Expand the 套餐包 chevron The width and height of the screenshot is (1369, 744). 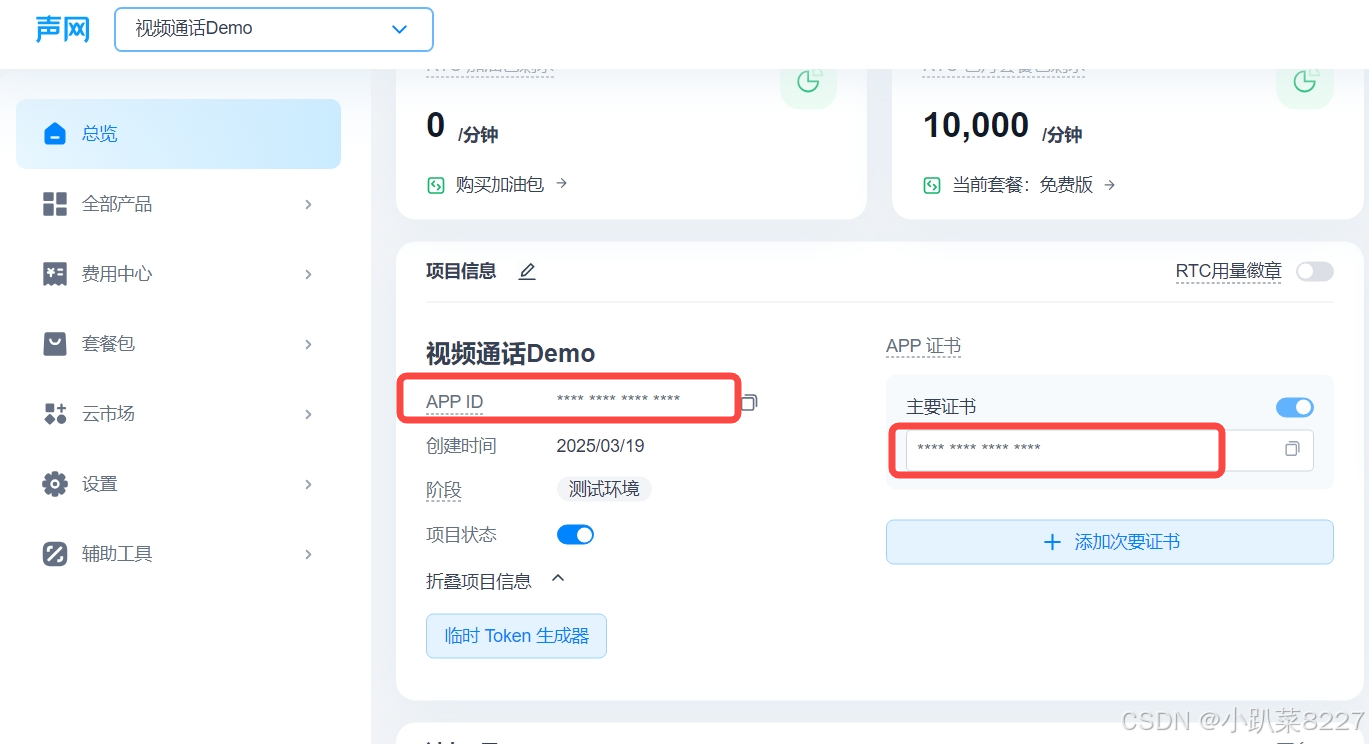(x=308, y=344)
